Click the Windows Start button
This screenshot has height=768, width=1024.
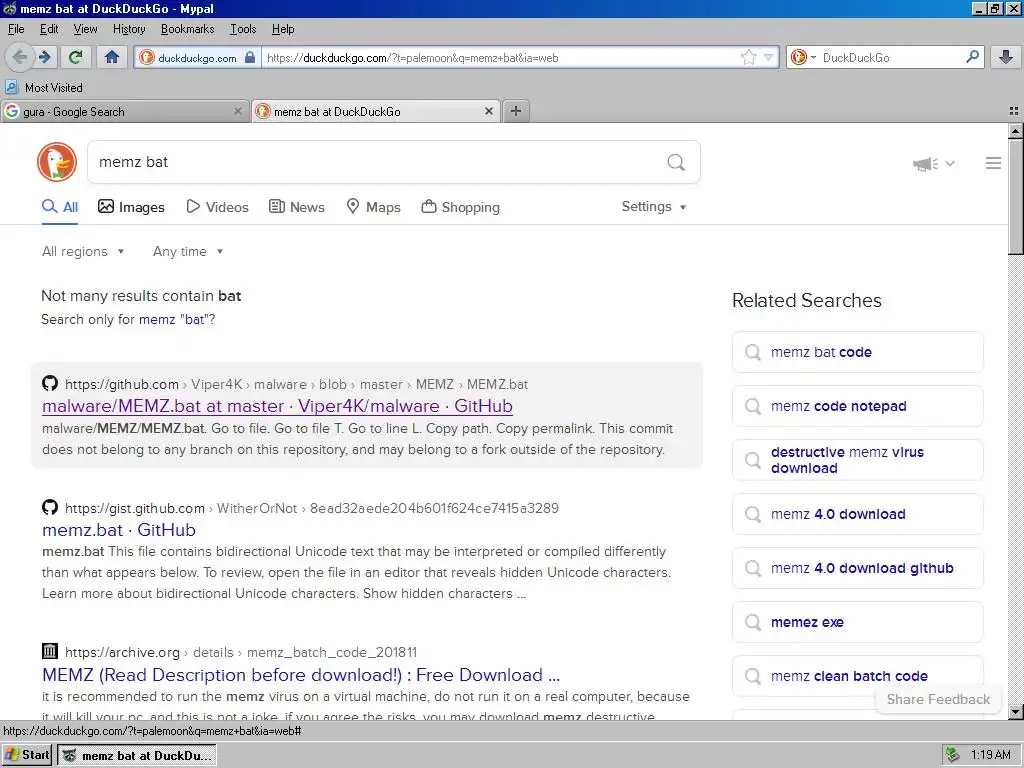27,755
